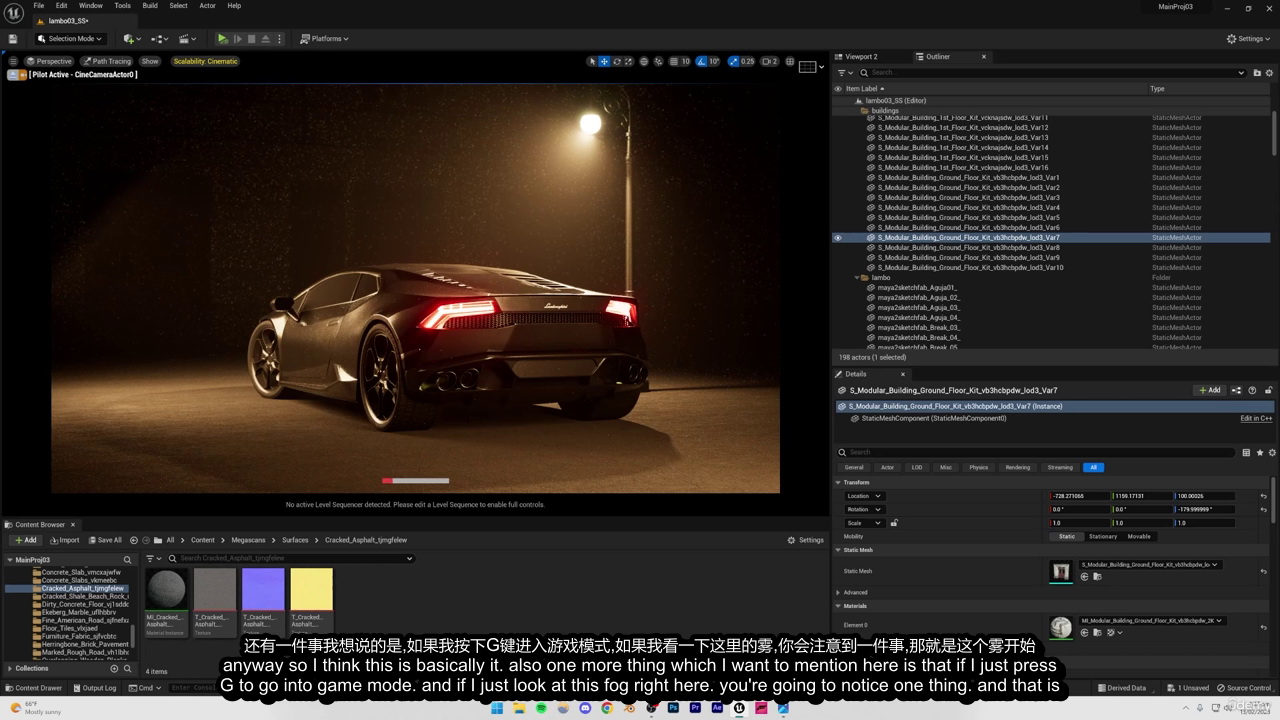The image size is (1280, 720).
Task: Switch to the Viewport 2 tab
Action: (x=861, y=56)
